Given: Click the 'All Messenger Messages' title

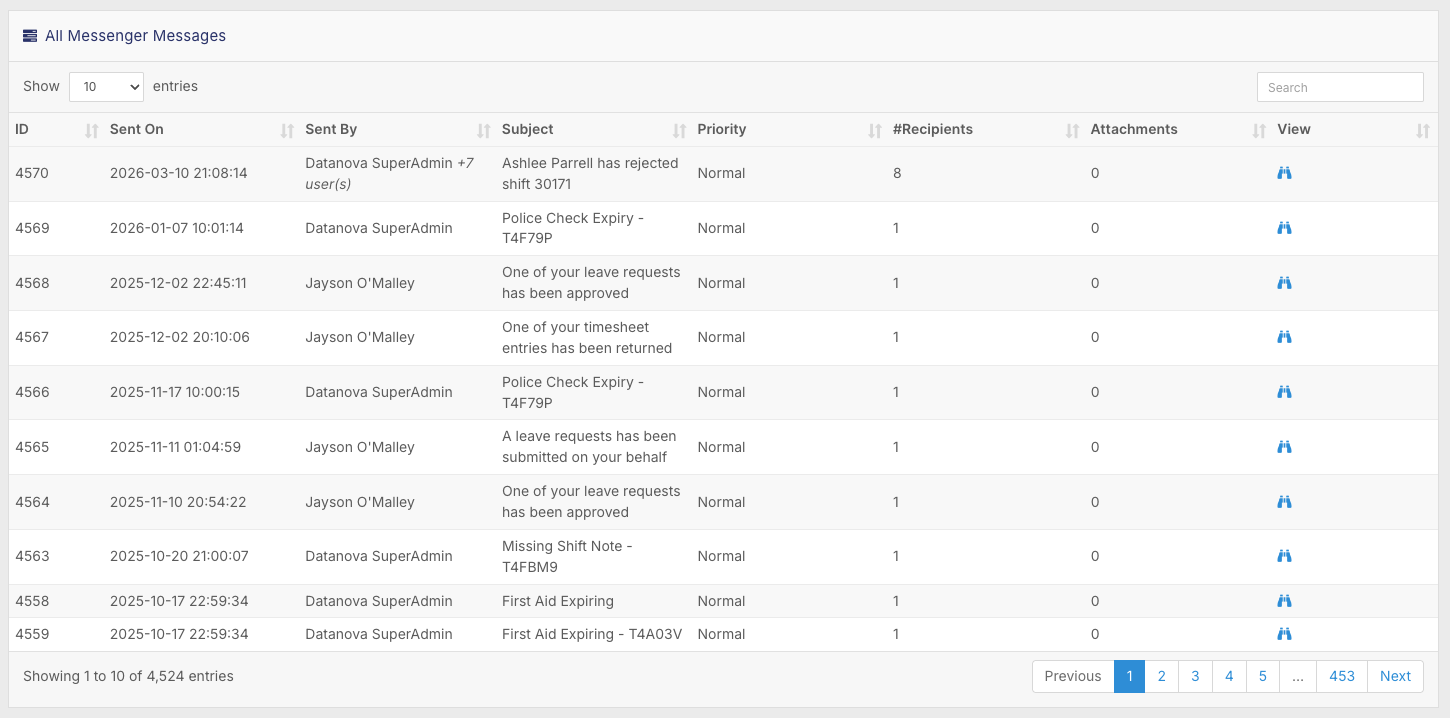Looking at the screenshot, I should tap(135, 36).
